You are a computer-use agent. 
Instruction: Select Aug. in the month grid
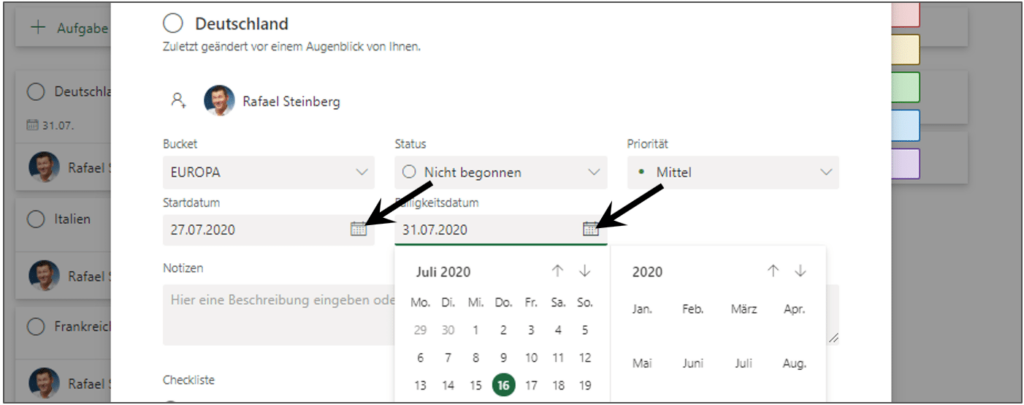(x=794, y=363)
